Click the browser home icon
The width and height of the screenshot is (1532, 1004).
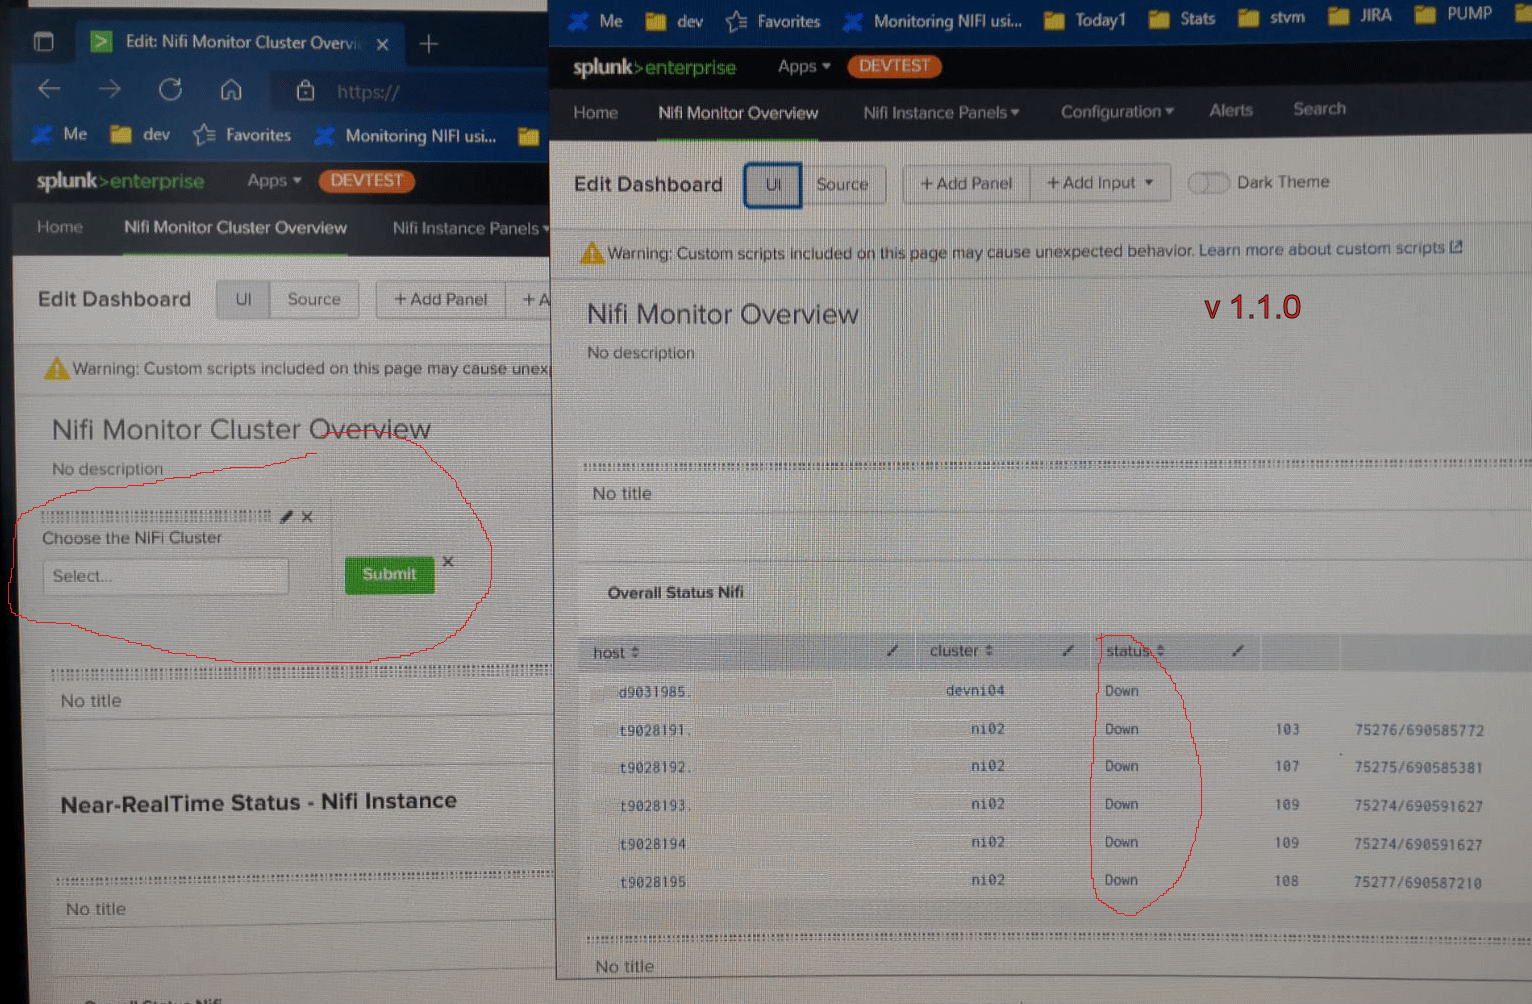pos(231,89)
